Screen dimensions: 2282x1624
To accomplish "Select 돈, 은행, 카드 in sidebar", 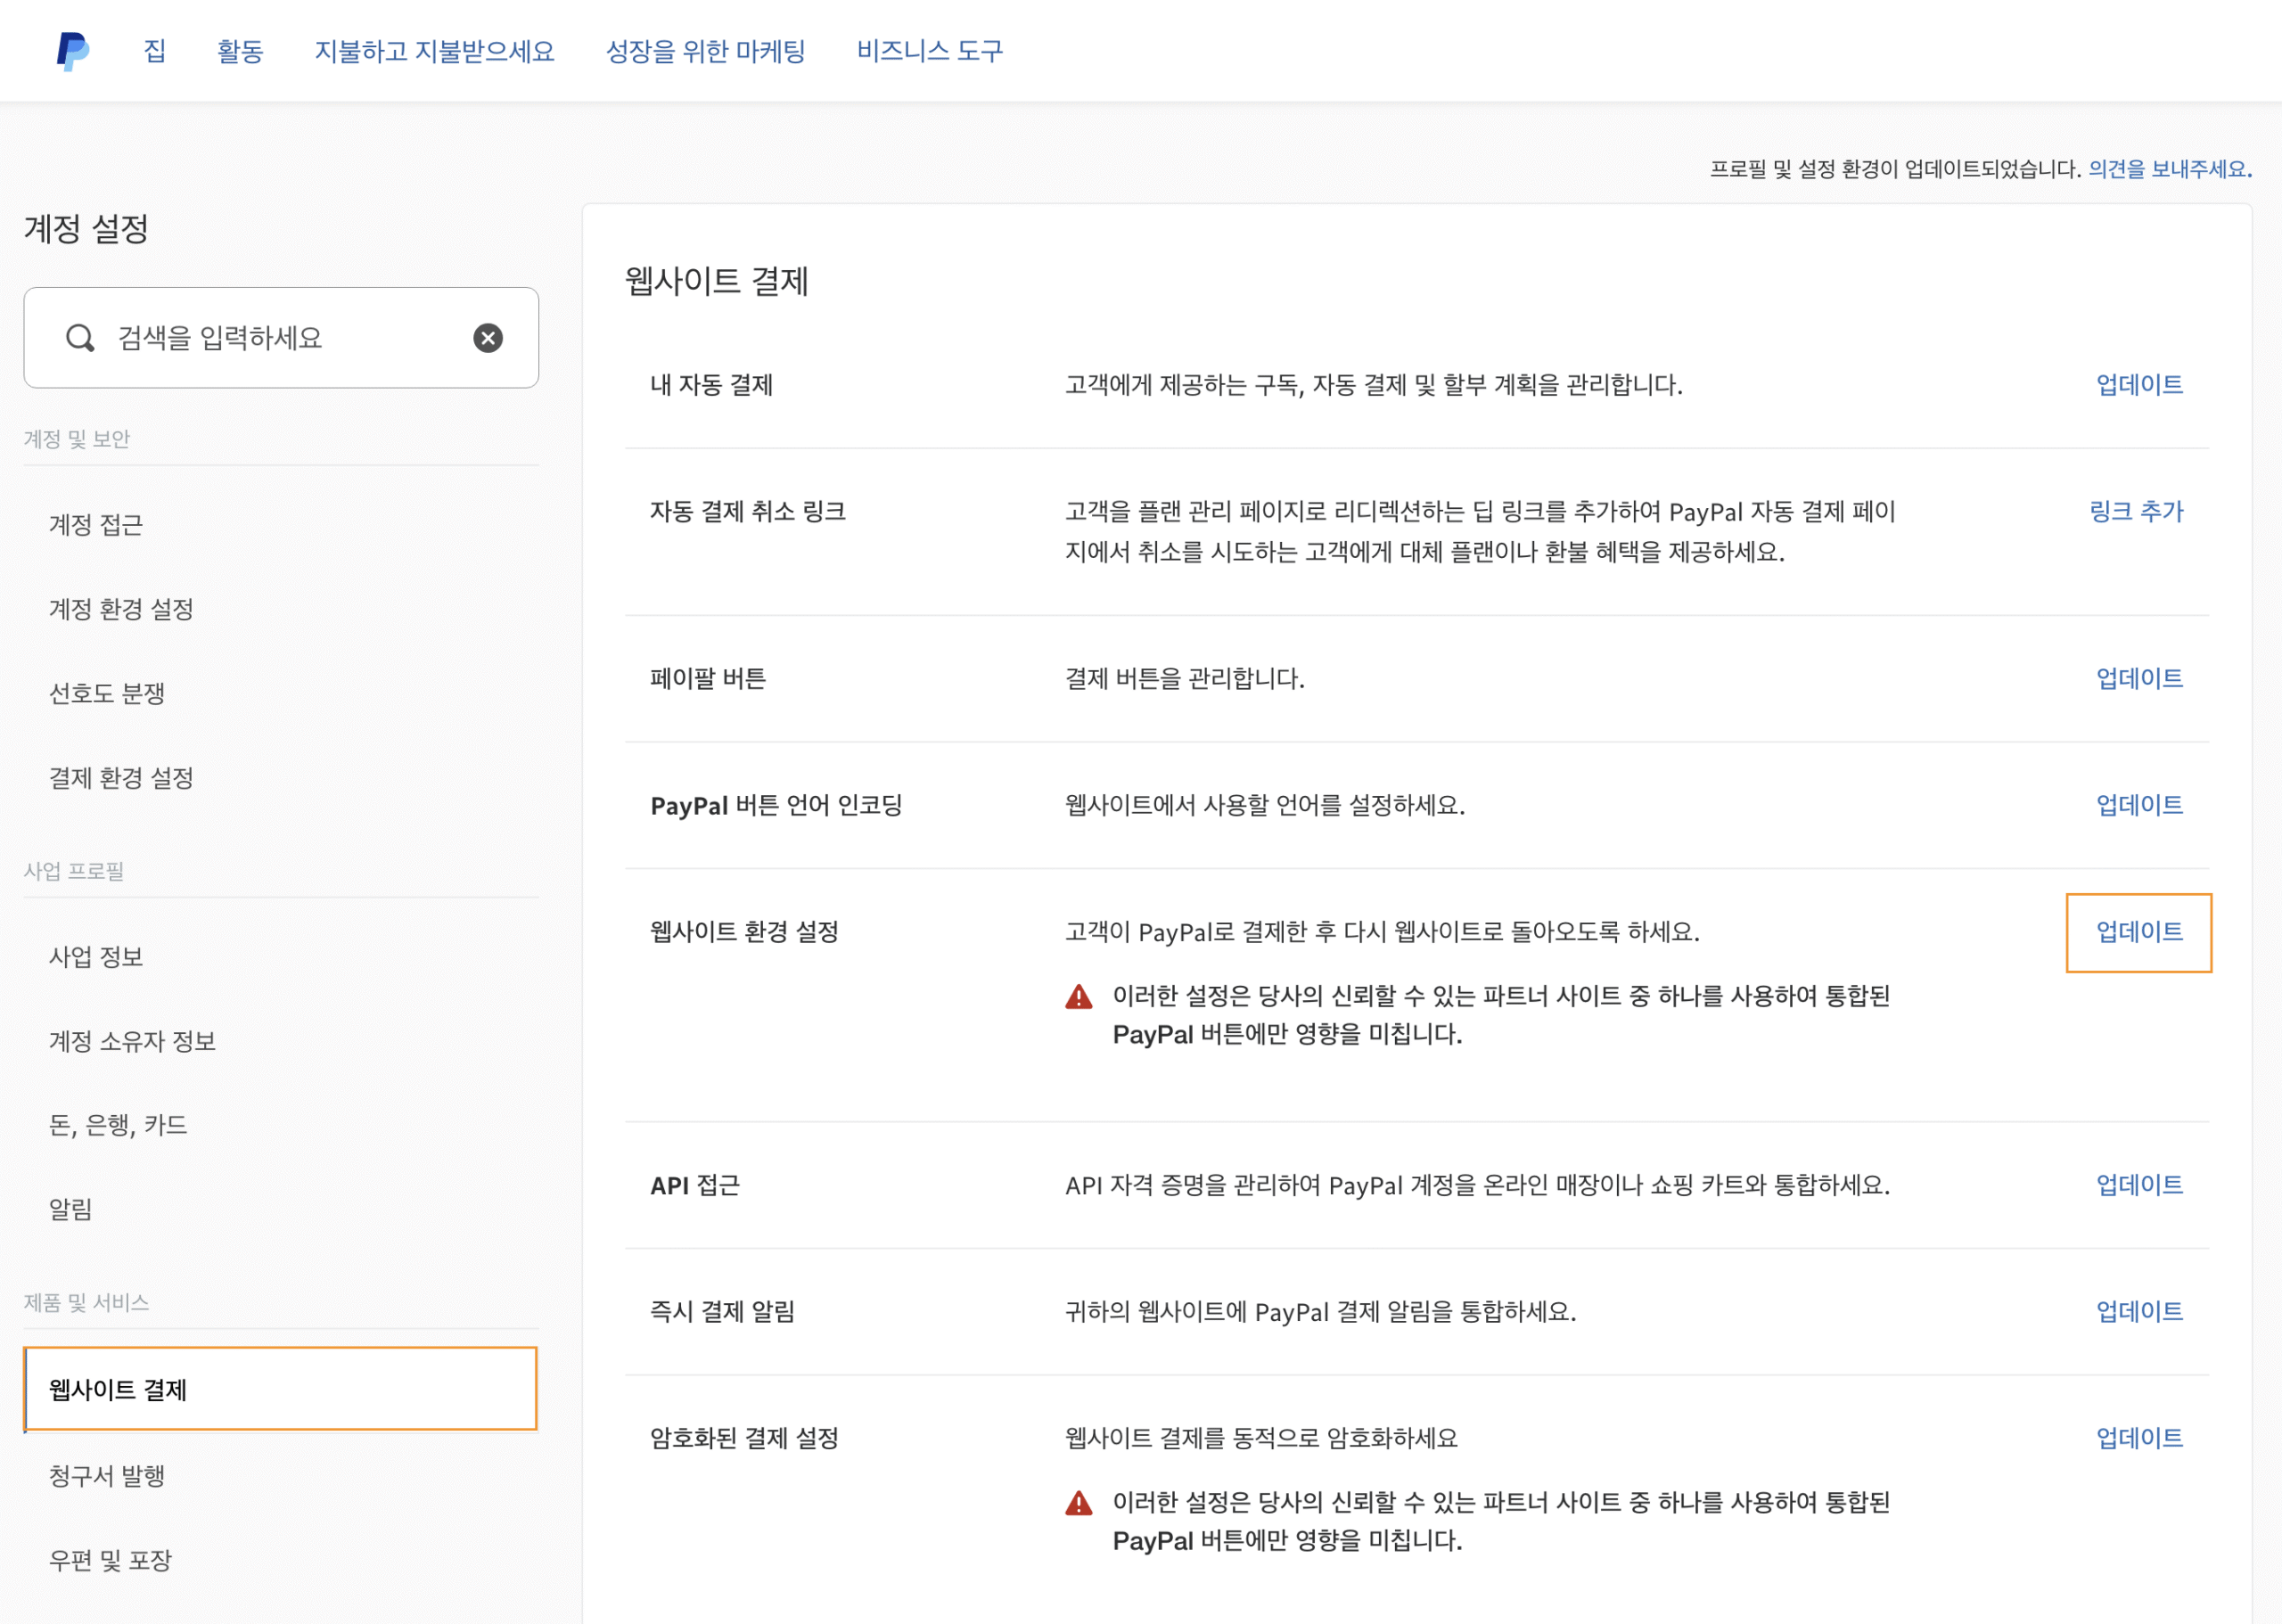I will point(118,1125).
